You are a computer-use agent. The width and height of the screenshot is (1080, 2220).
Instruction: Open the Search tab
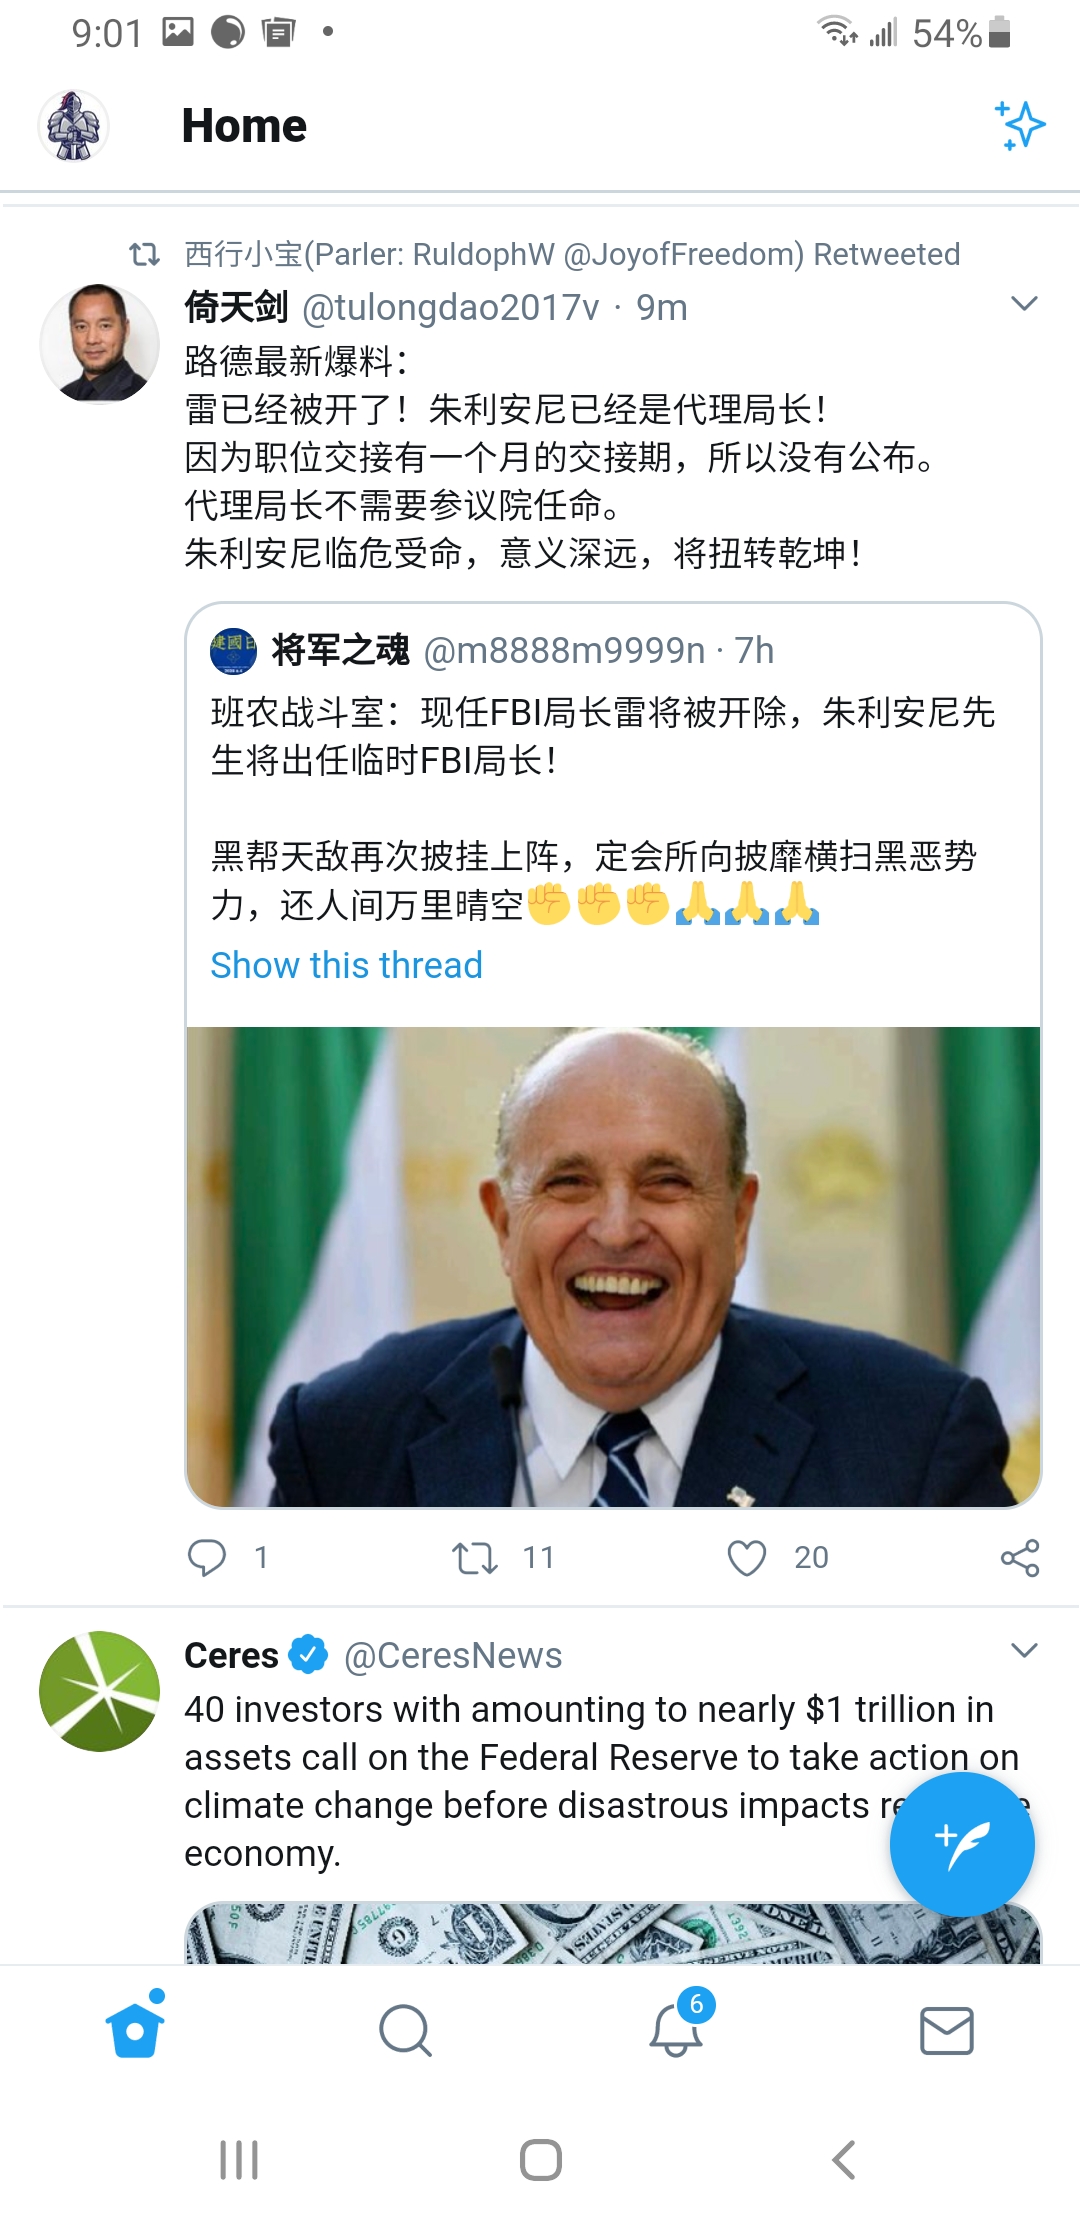point(405,2031)
